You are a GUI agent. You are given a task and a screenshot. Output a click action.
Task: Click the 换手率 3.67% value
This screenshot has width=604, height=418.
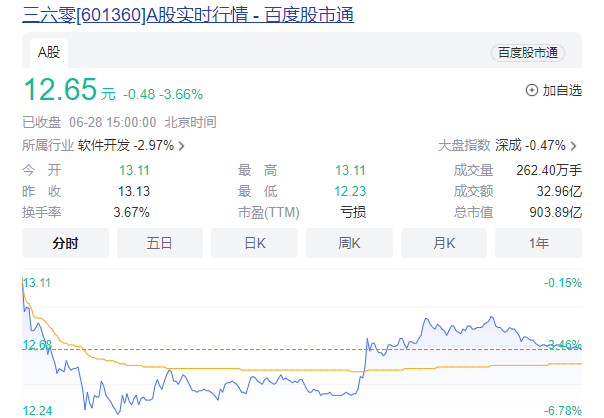pos(132,212)
